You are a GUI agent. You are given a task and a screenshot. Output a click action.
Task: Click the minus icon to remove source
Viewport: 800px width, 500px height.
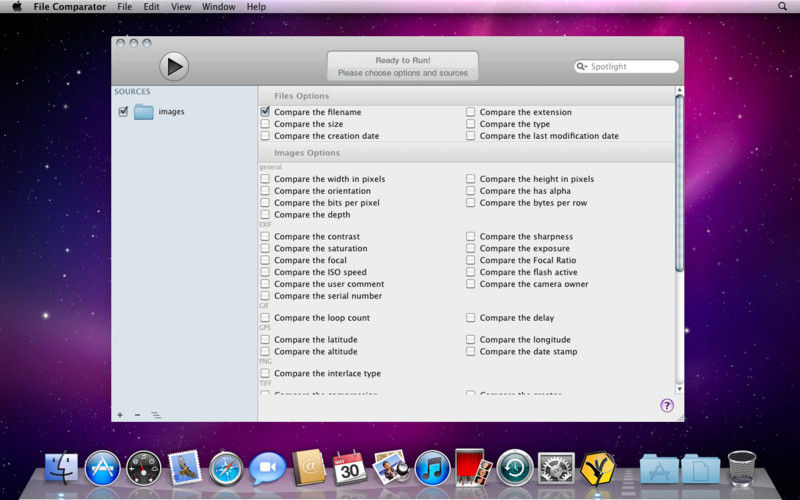point(137,414)
